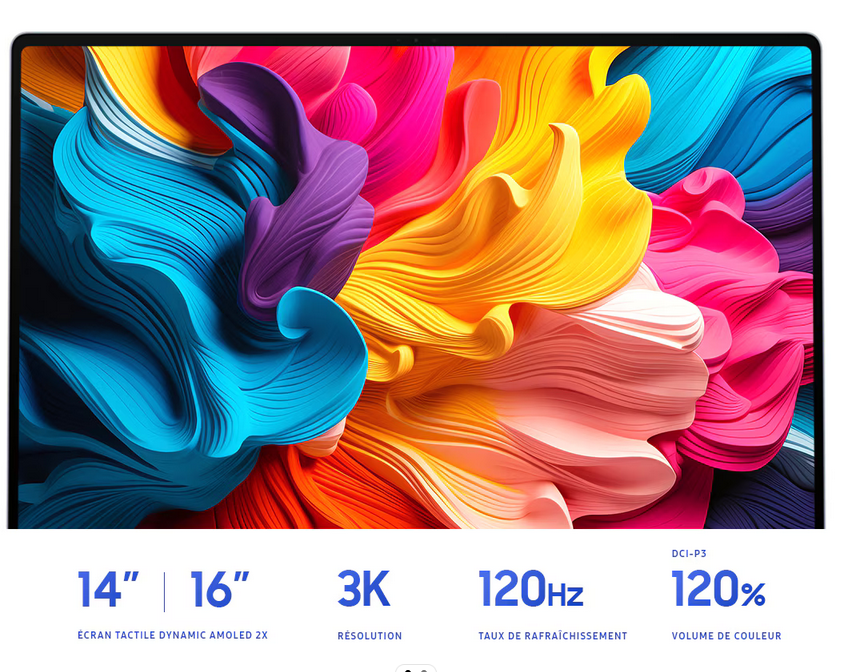
Task: Click the VOLUME DE COULEUR caption
Action: tap(726, 636)
